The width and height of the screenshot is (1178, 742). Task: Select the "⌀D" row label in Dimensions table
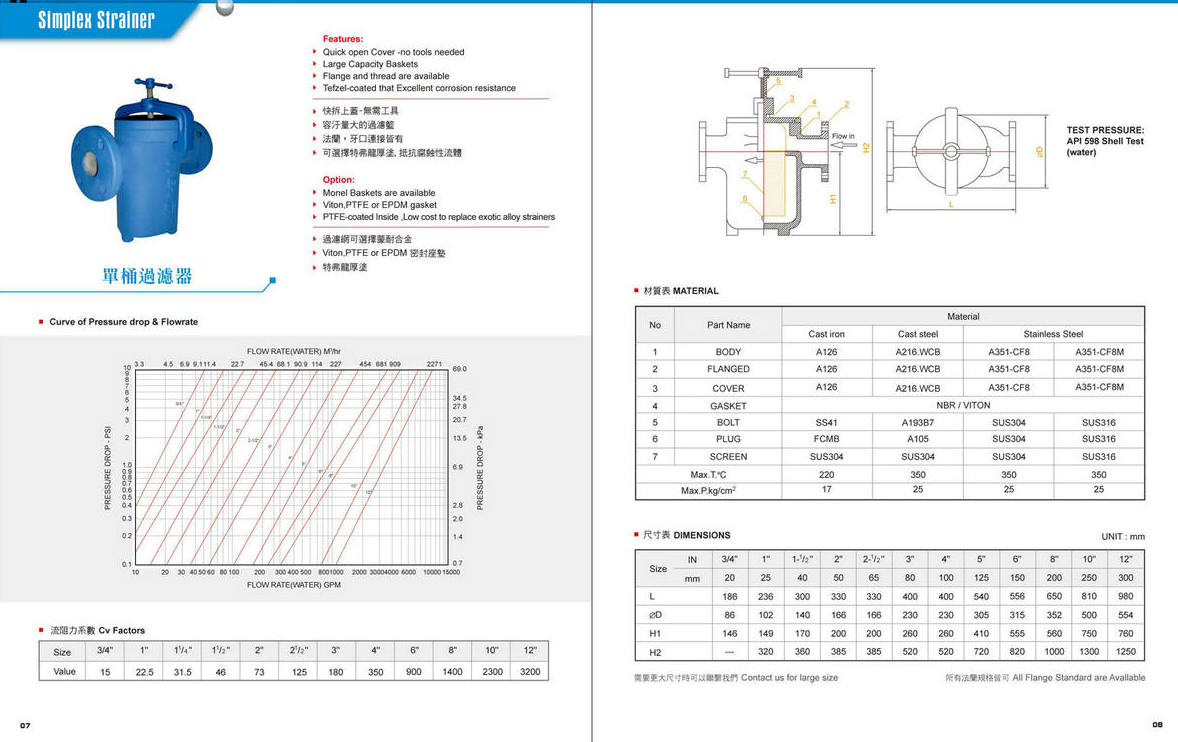[x=655, y=615]
